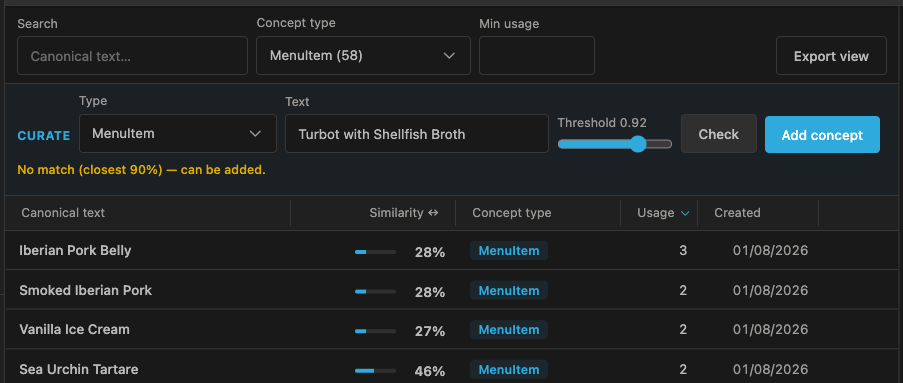
Task: Focus the Canonical text search field
Action: click(x=132, y=56)
